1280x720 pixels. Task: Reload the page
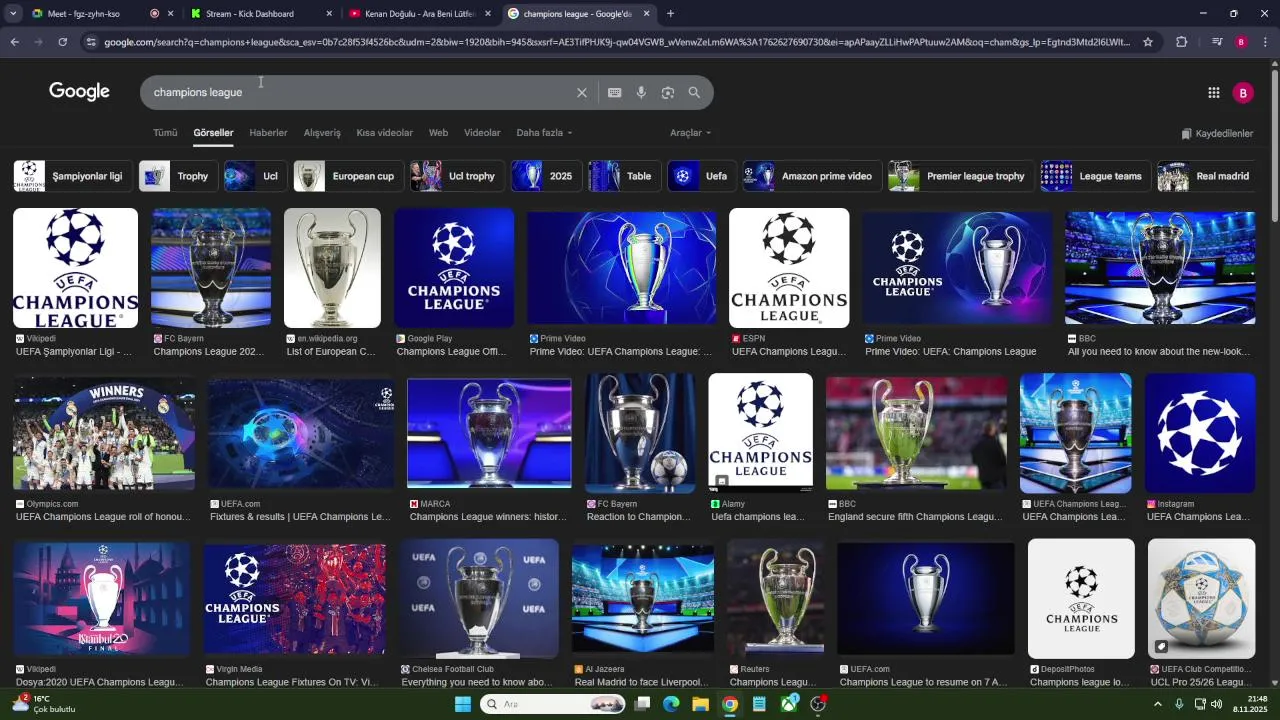coord(62,42)
